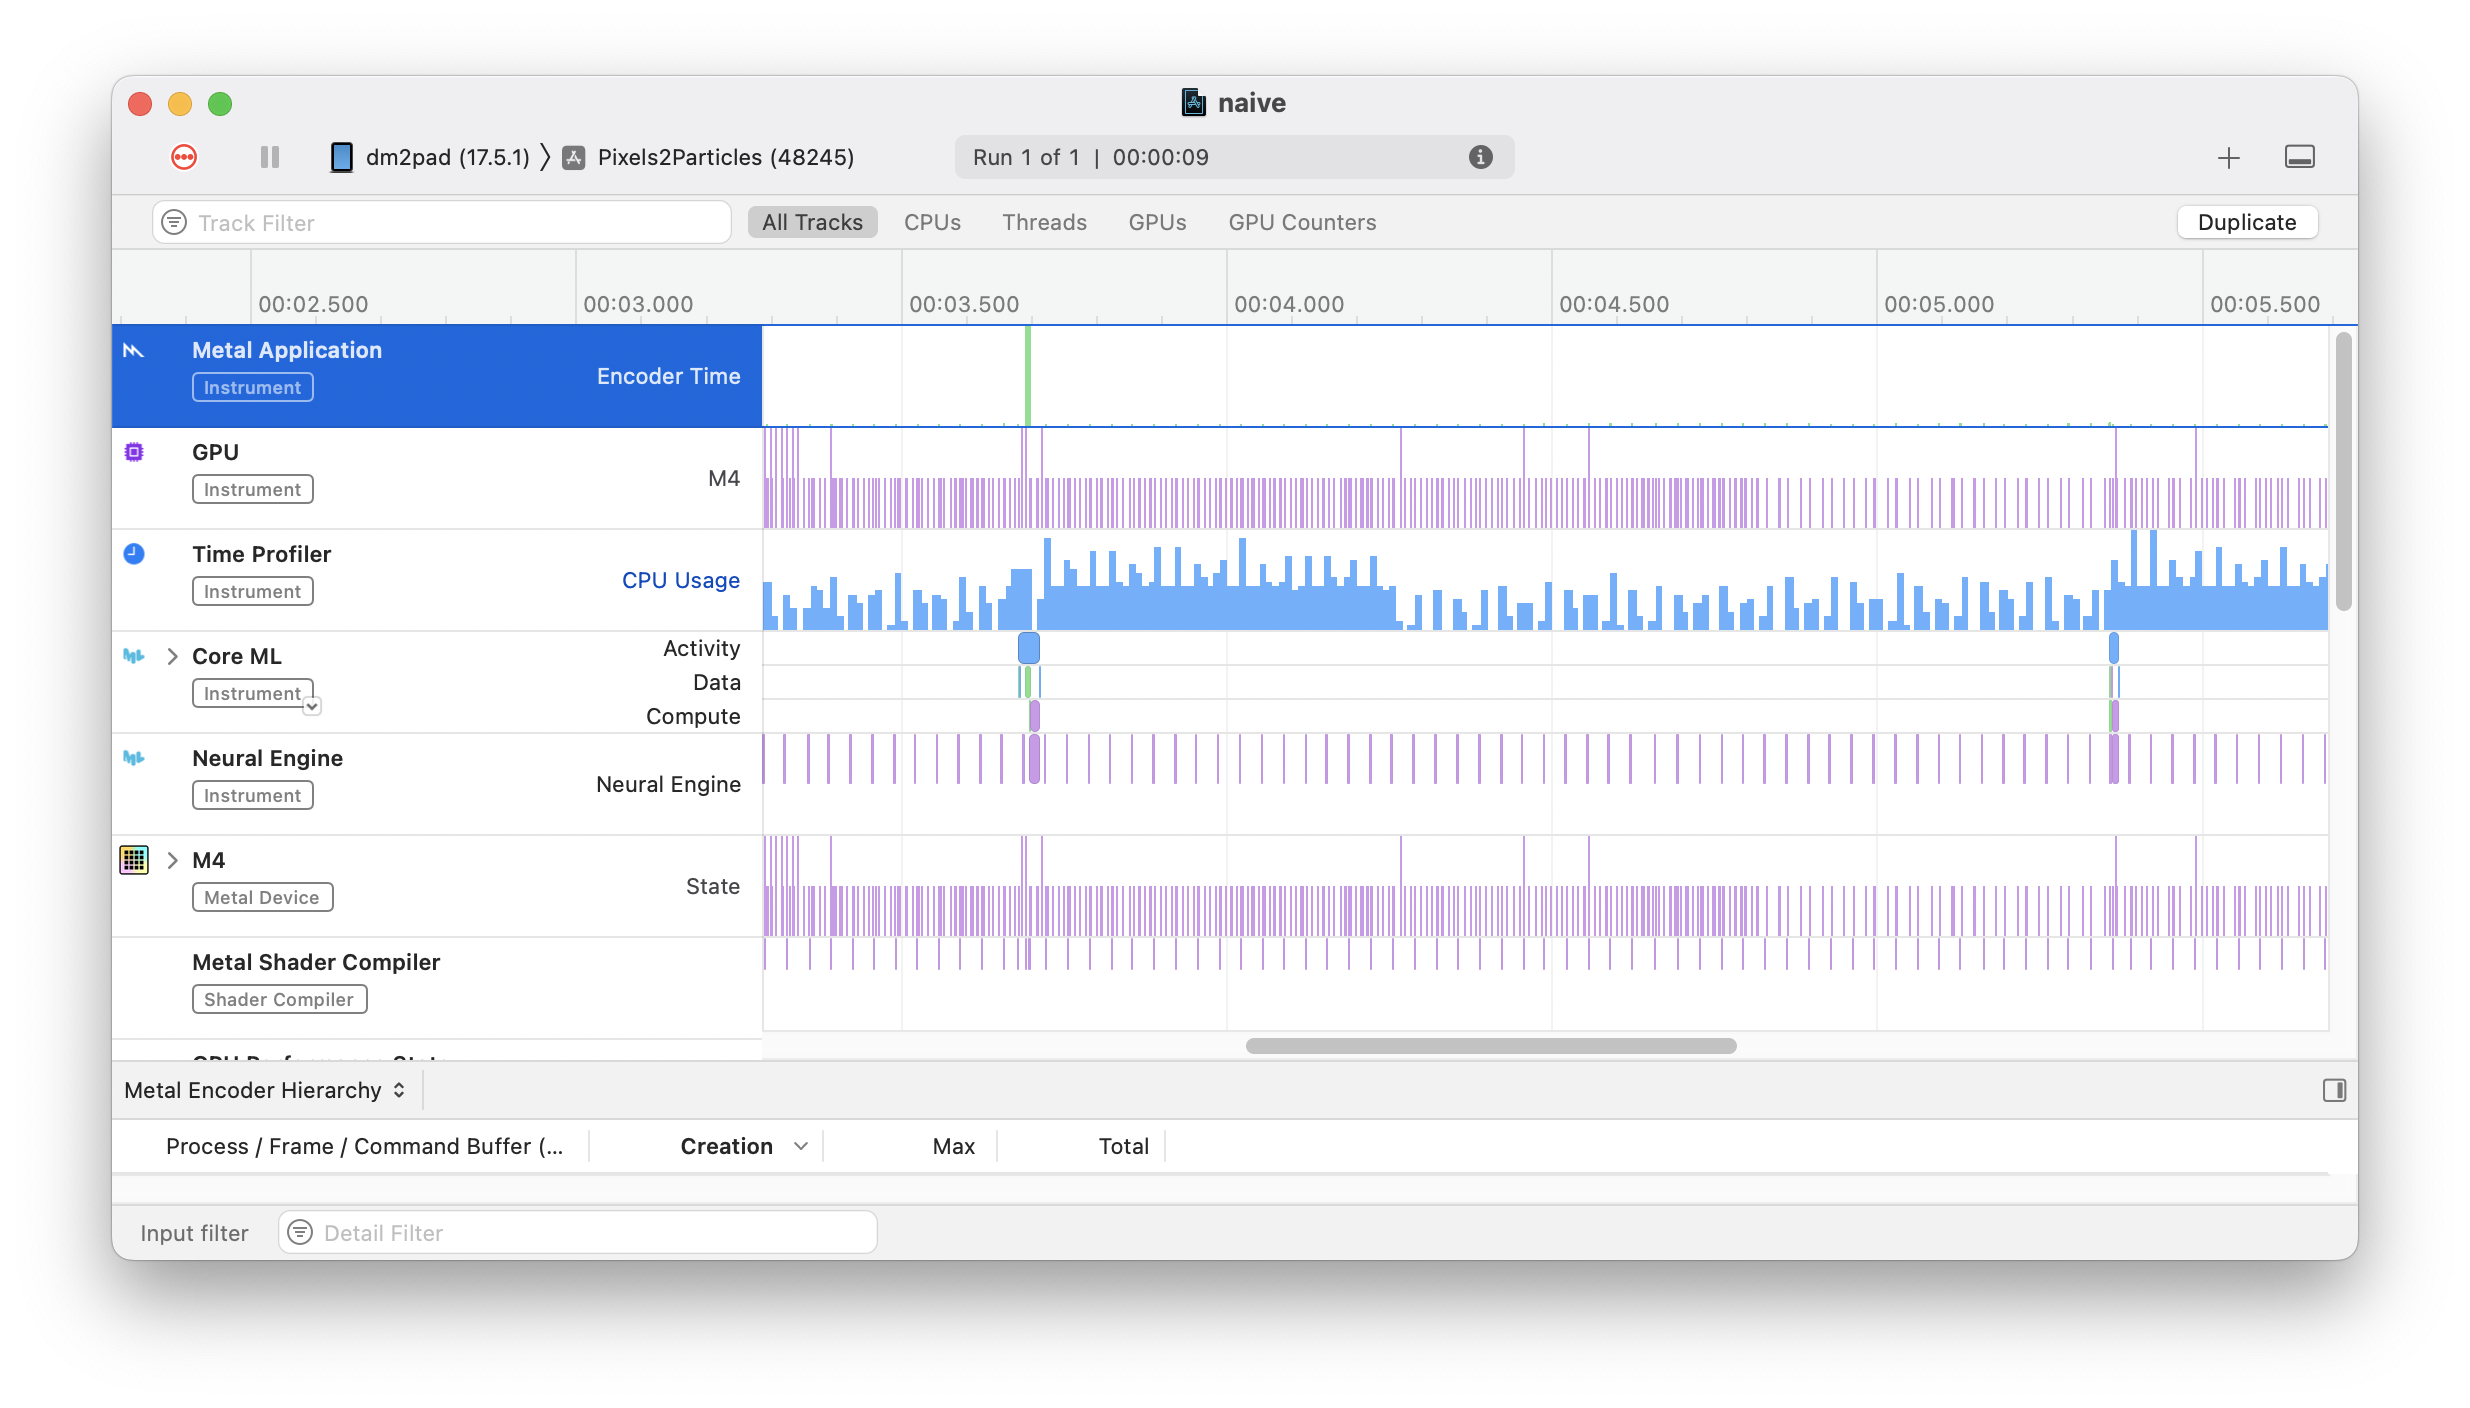The image size is (2470, 1408).
Task: Click the Duplicate button
Action: 2246,222
